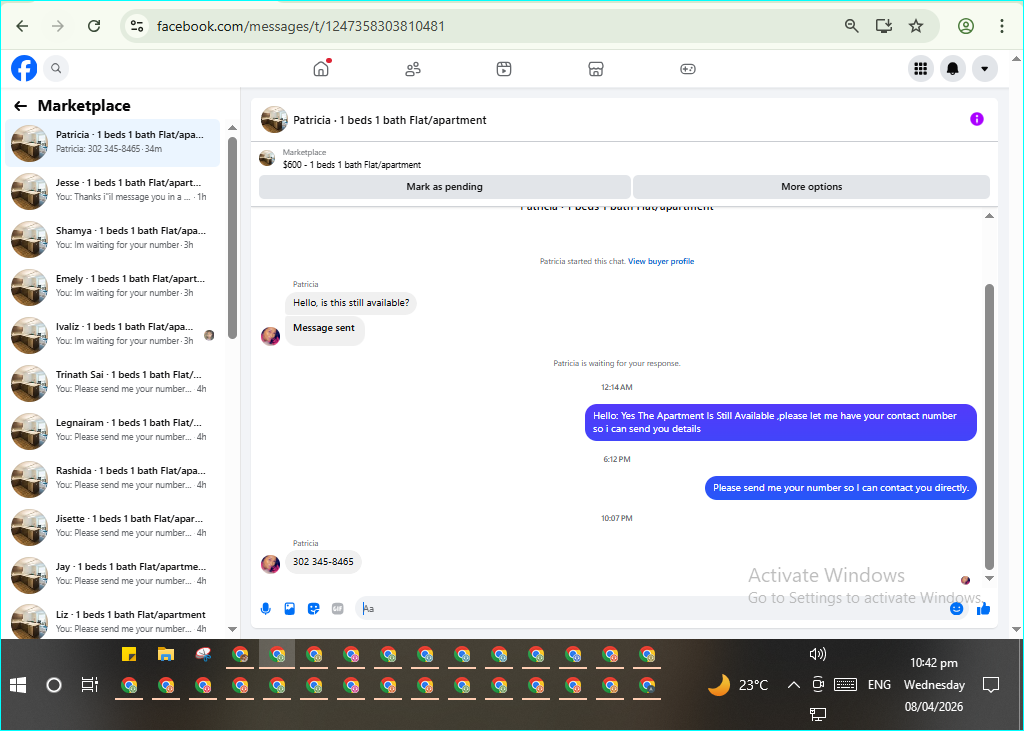
Task: Go to Home feed icon
Action: coord(321,69)
